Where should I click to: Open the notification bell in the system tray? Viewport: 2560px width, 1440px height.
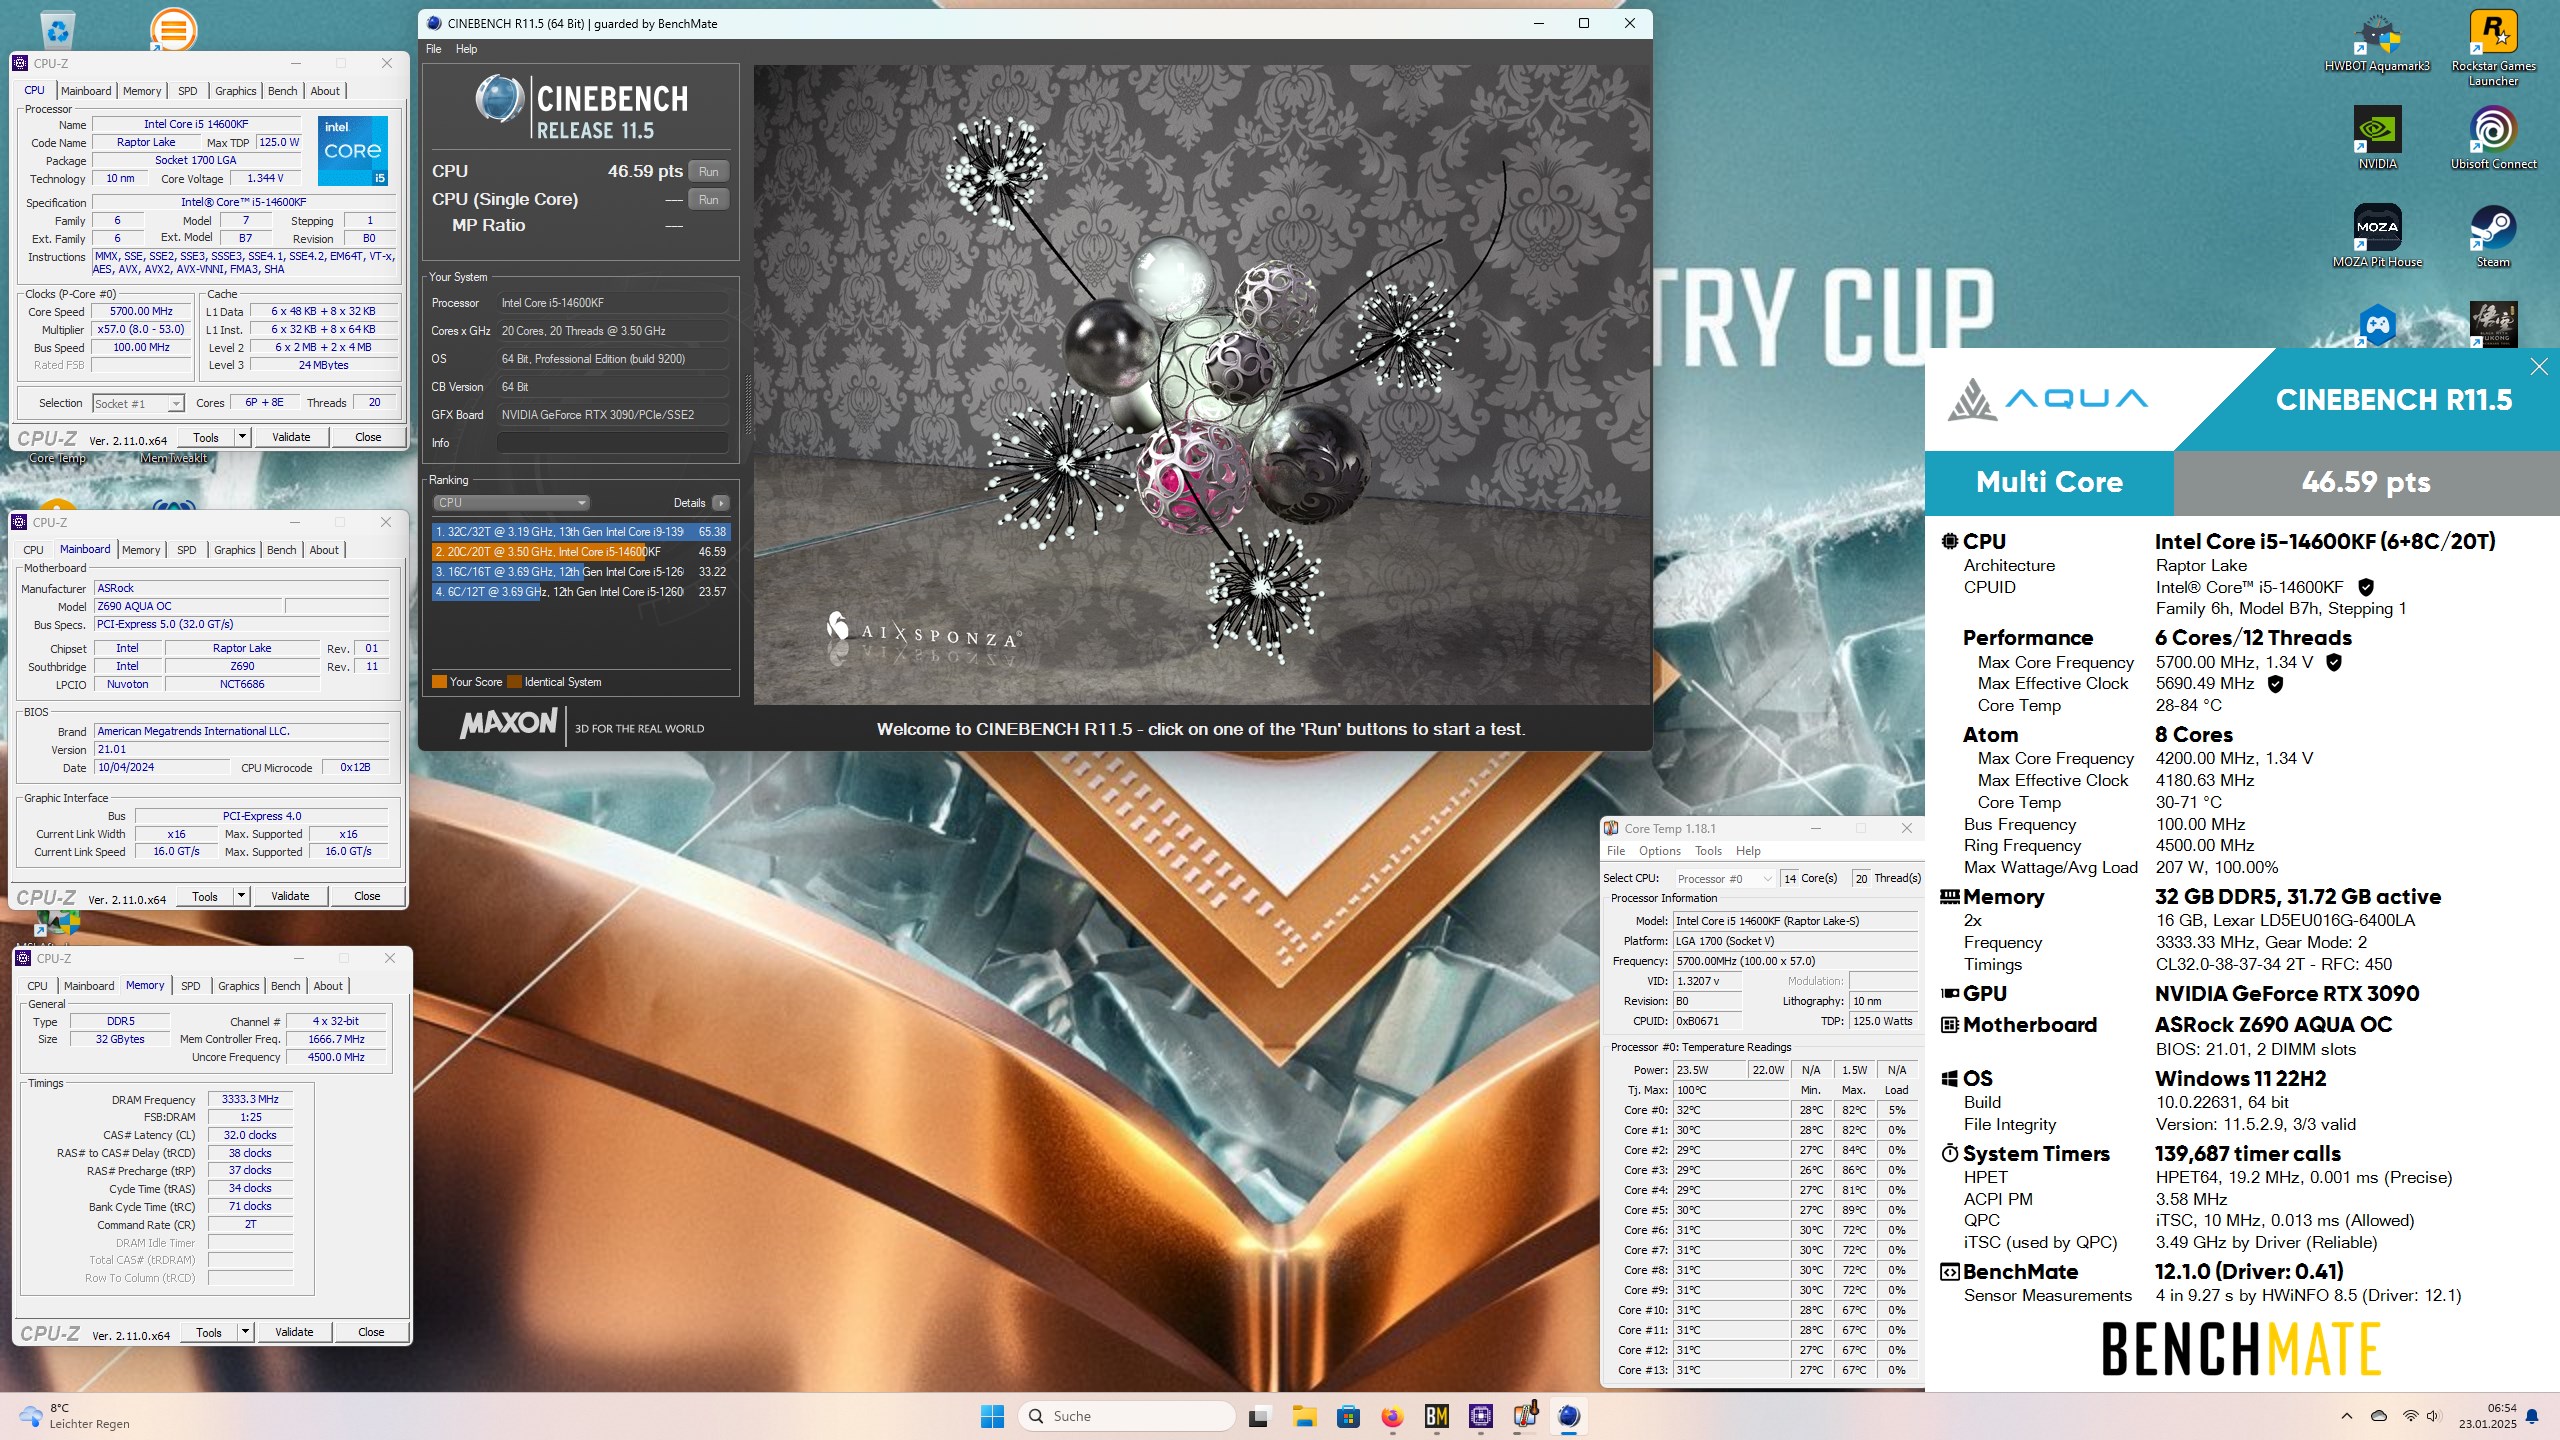point(2532,1416)
